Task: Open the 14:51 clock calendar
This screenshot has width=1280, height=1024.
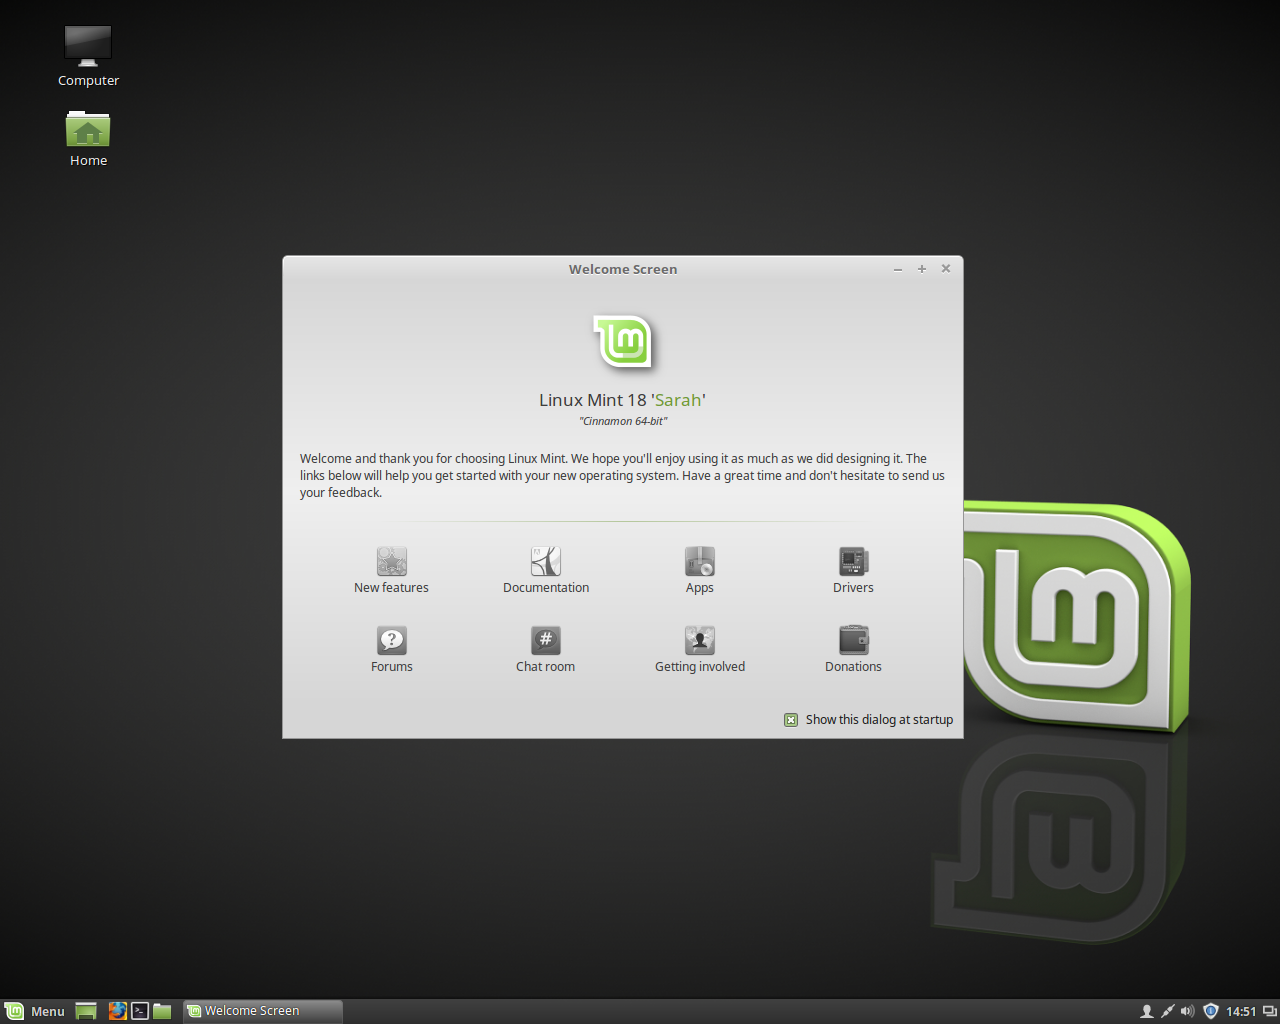Action: click(x=1241, y=1012)
